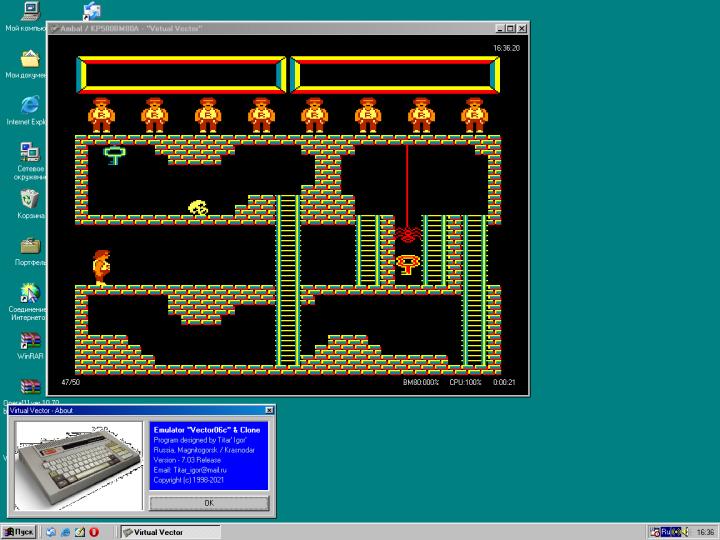Click the Russia, Magnitogorsk / Krasnodar line
This screenshot has height=540, width=720.
204,450
